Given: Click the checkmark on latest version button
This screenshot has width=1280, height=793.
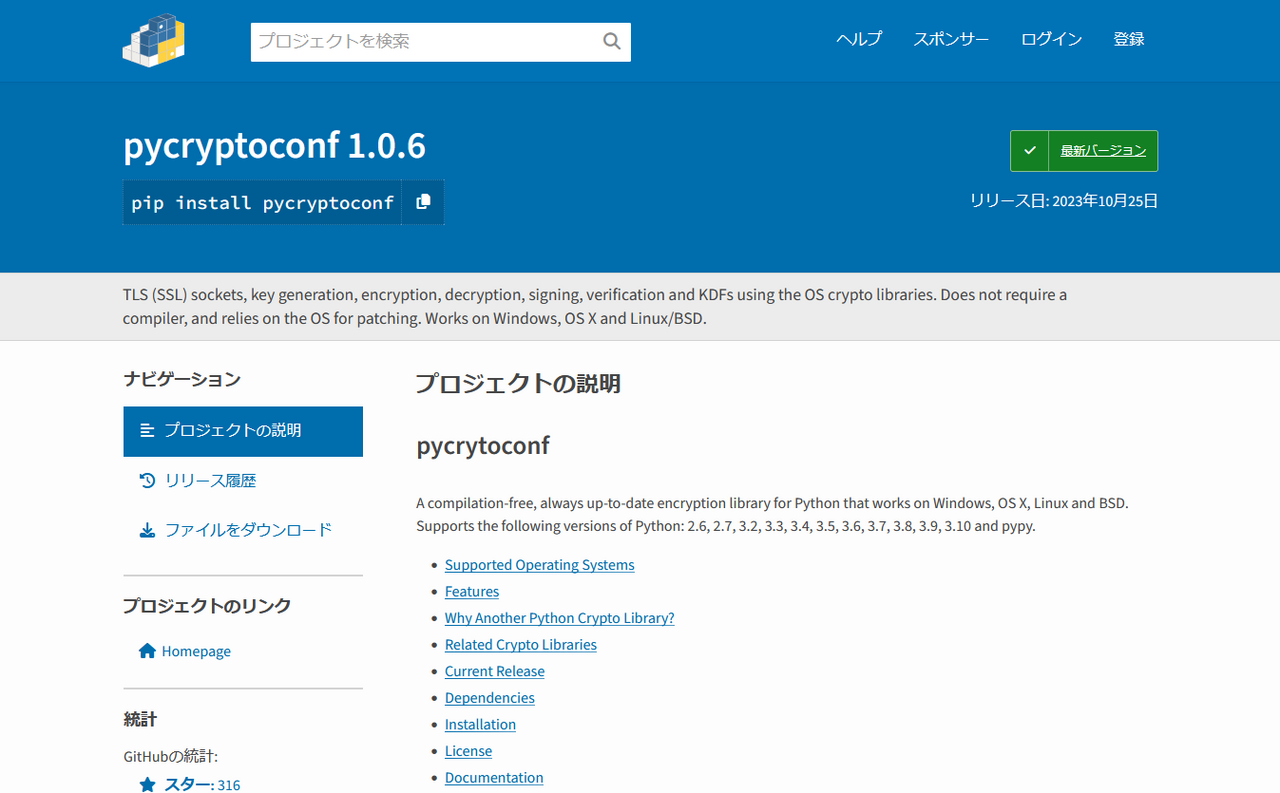Looking at the screenshot, I should (x=1029, y=151).
